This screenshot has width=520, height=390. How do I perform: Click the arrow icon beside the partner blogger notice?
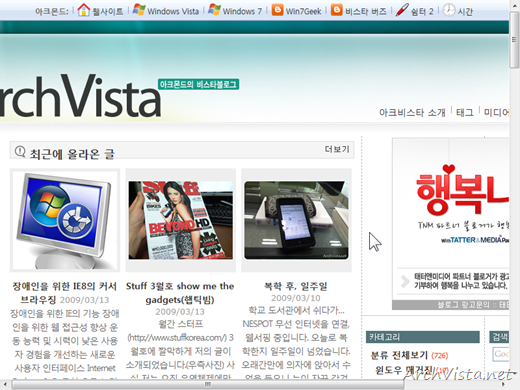(x=405, y=281)
